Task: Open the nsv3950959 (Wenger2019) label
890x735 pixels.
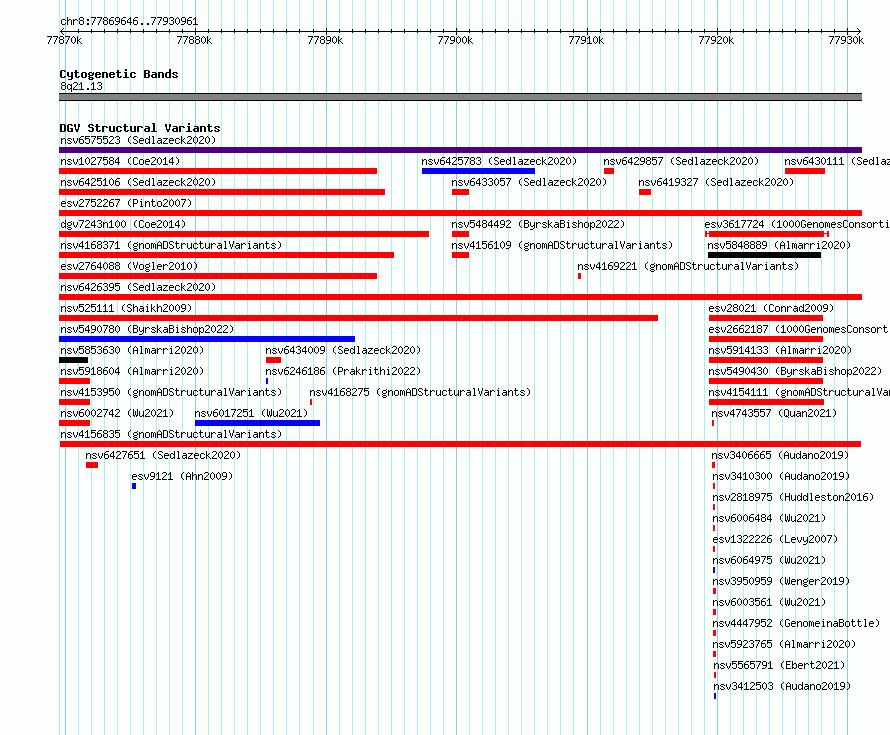Action: click(x=781, y=581)
